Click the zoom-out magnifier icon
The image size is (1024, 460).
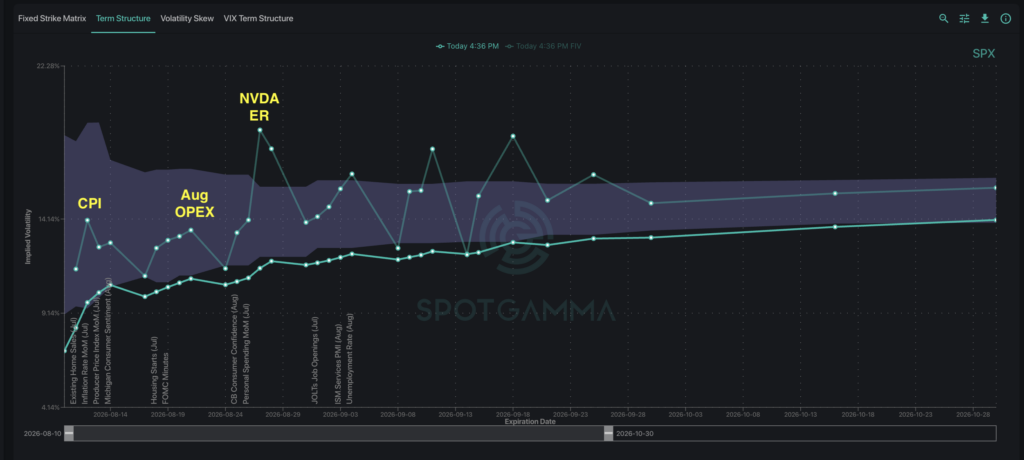tap(944, 18)
